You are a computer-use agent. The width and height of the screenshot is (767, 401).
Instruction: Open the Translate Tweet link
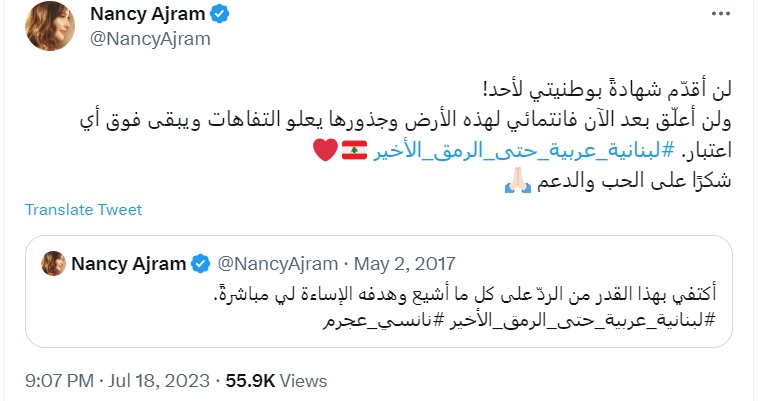83,210
